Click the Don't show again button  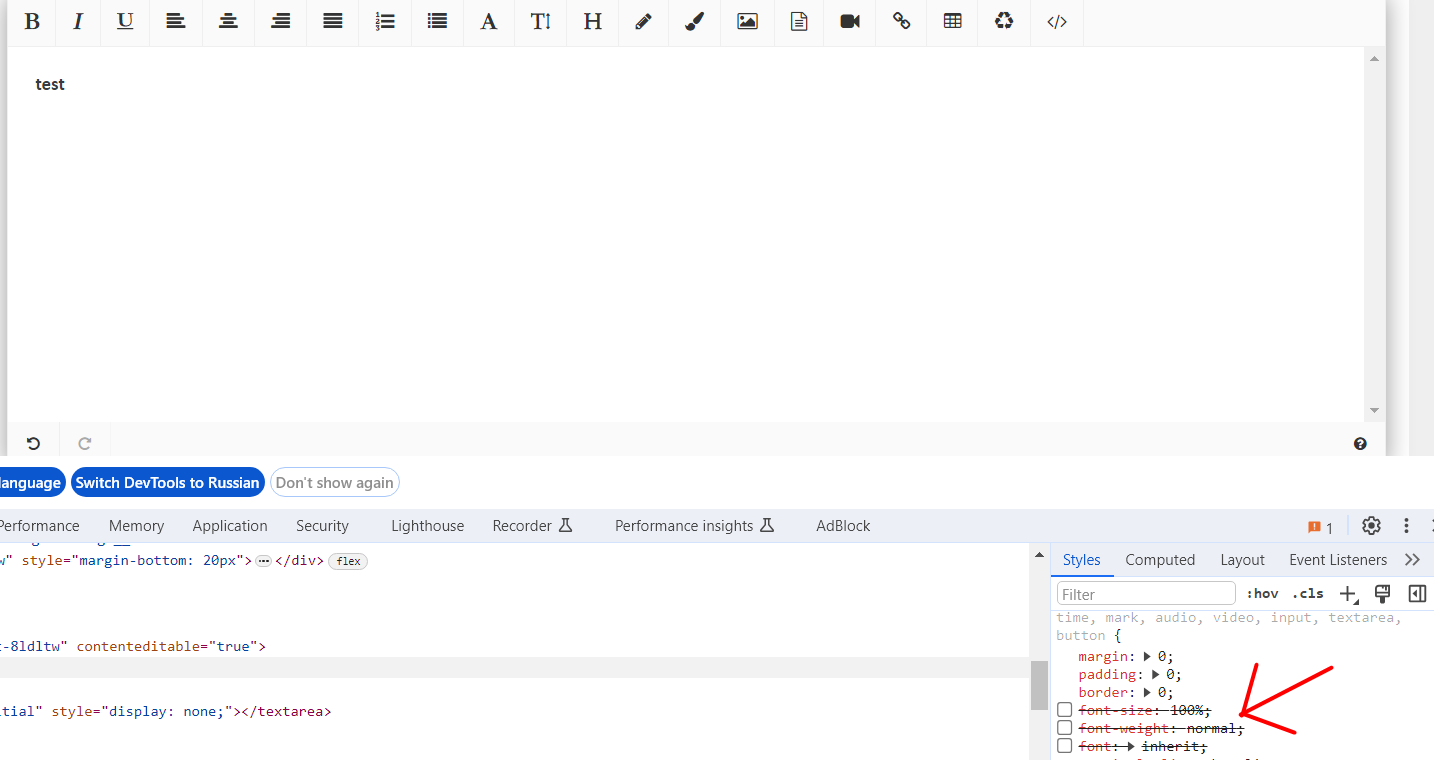[335, 483]
